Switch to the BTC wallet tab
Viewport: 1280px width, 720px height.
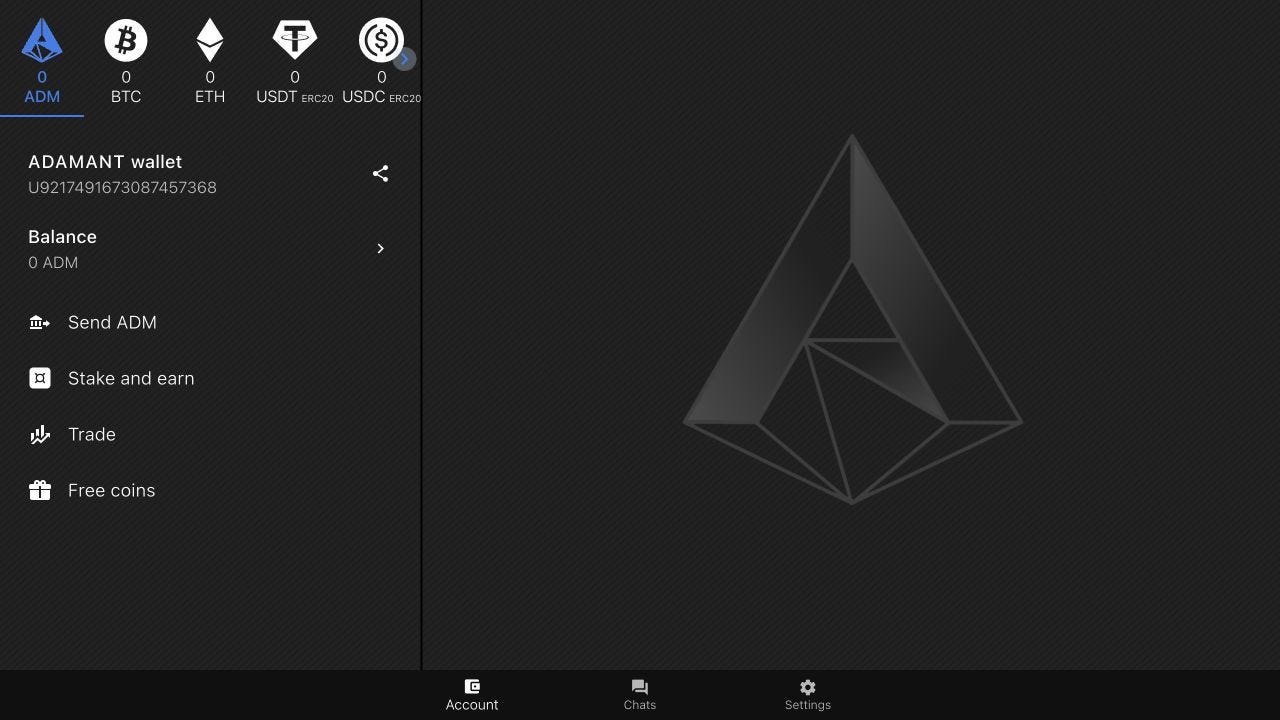tap(126, 59)
